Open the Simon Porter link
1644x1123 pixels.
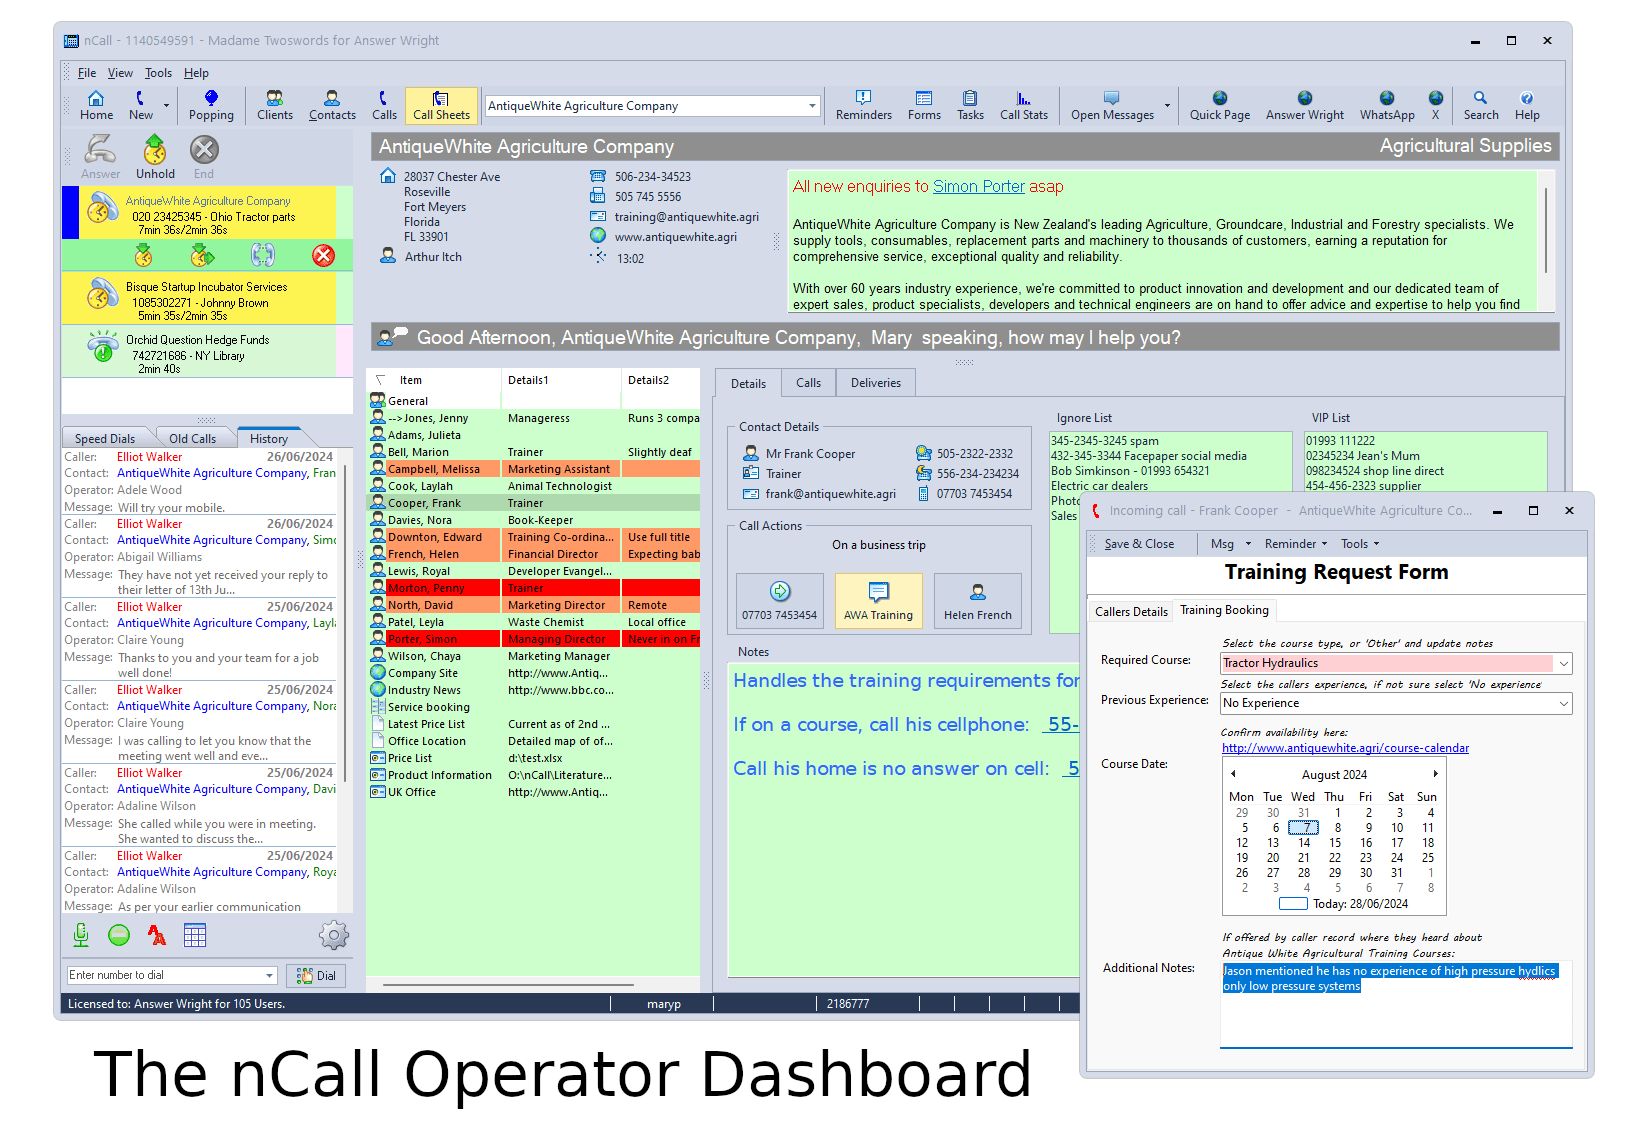[978, 187]
